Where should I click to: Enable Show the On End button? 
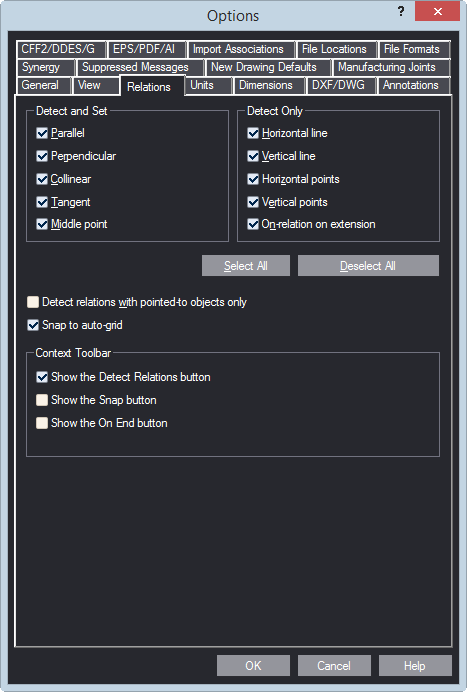point(42,423)
